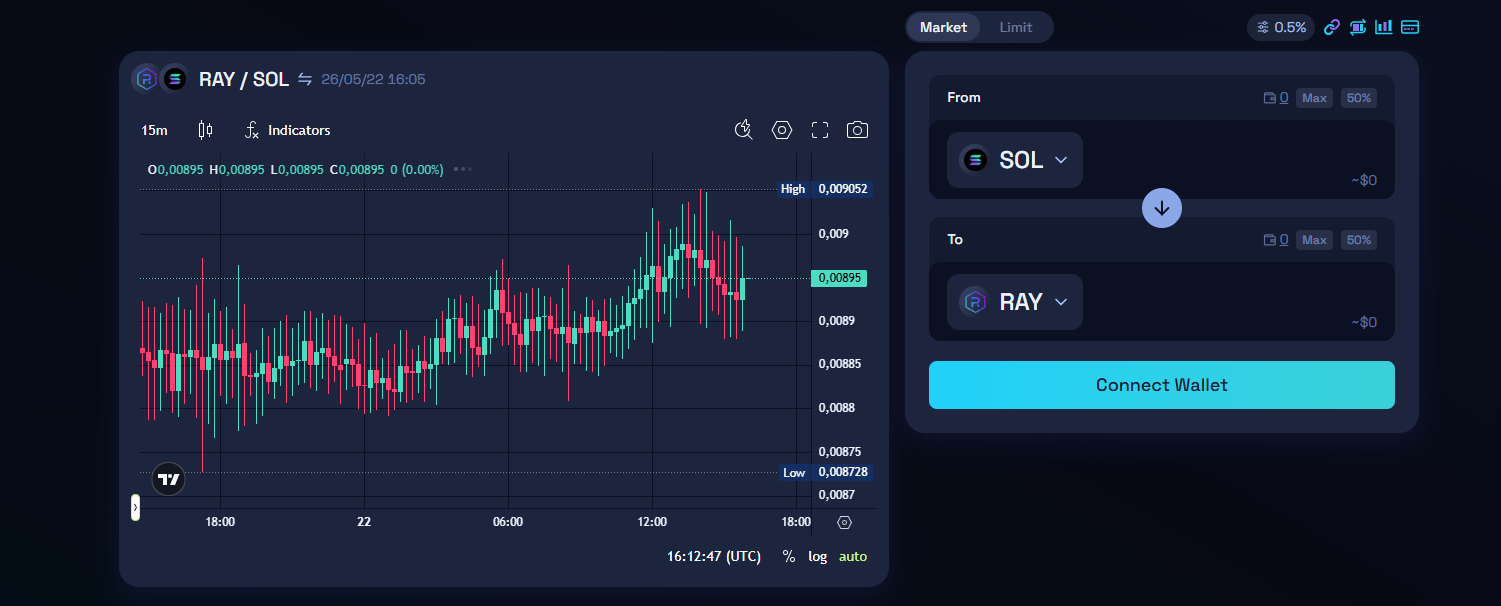
Task: Open the quick search icon on chart
Action: pos(743,130)
